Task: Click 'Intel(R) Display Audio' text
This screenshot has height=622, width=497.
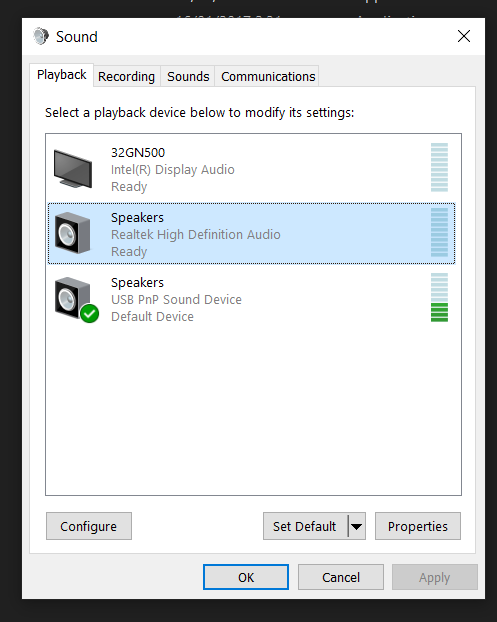Action: coord(173,170)
